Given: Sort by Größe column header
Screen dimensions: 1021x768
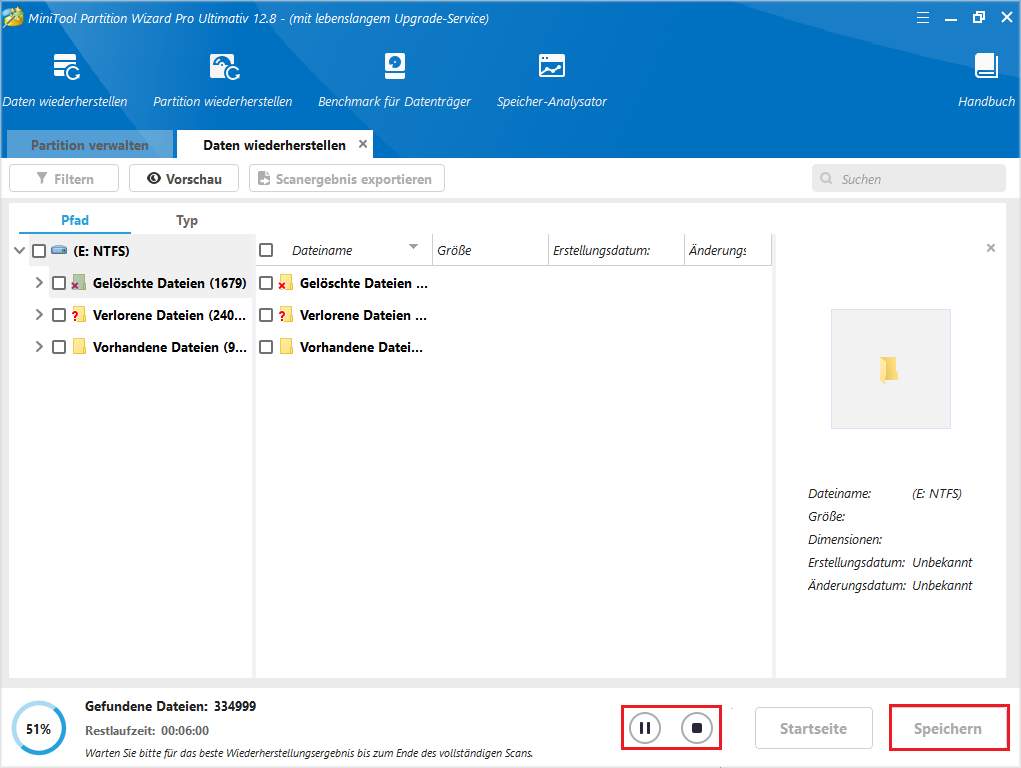Looking at the screenshot, I should [x=490, y=250].
